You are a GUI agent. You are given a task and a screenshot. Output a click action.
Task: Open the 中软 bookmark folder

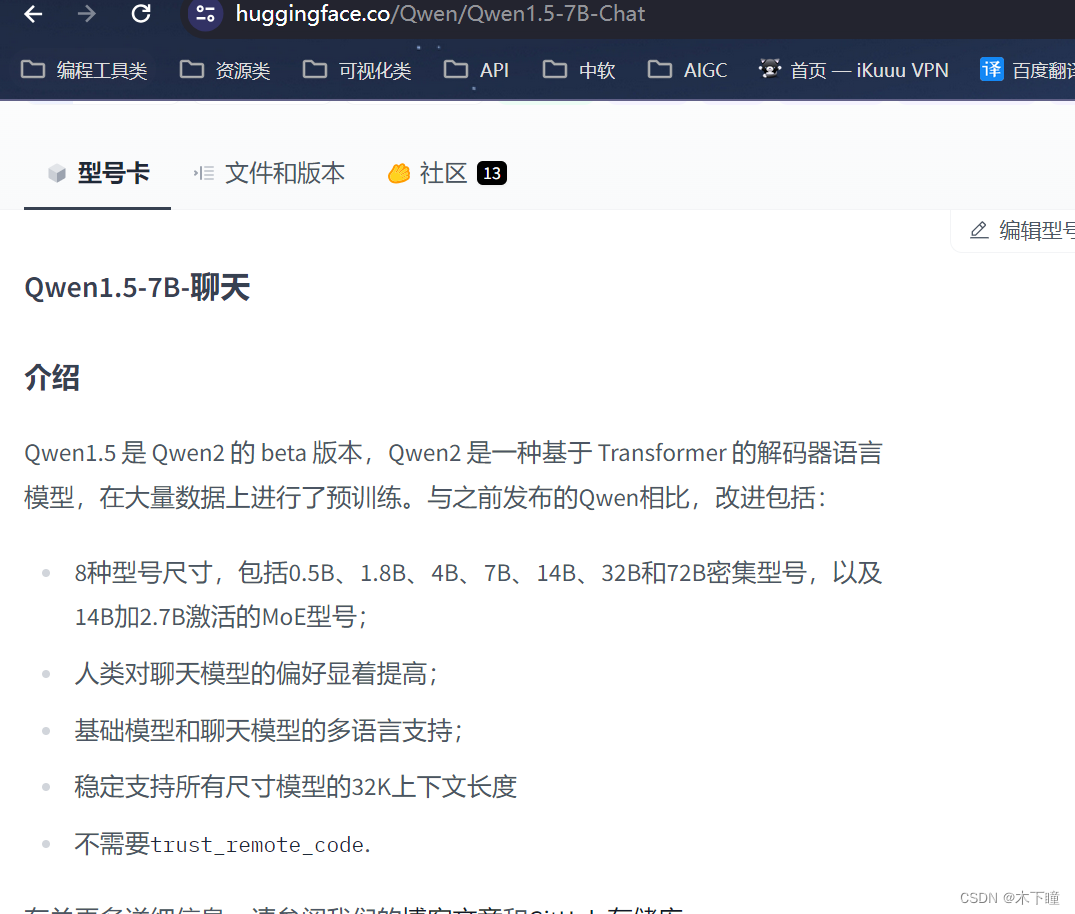click(x=577, y=69)
